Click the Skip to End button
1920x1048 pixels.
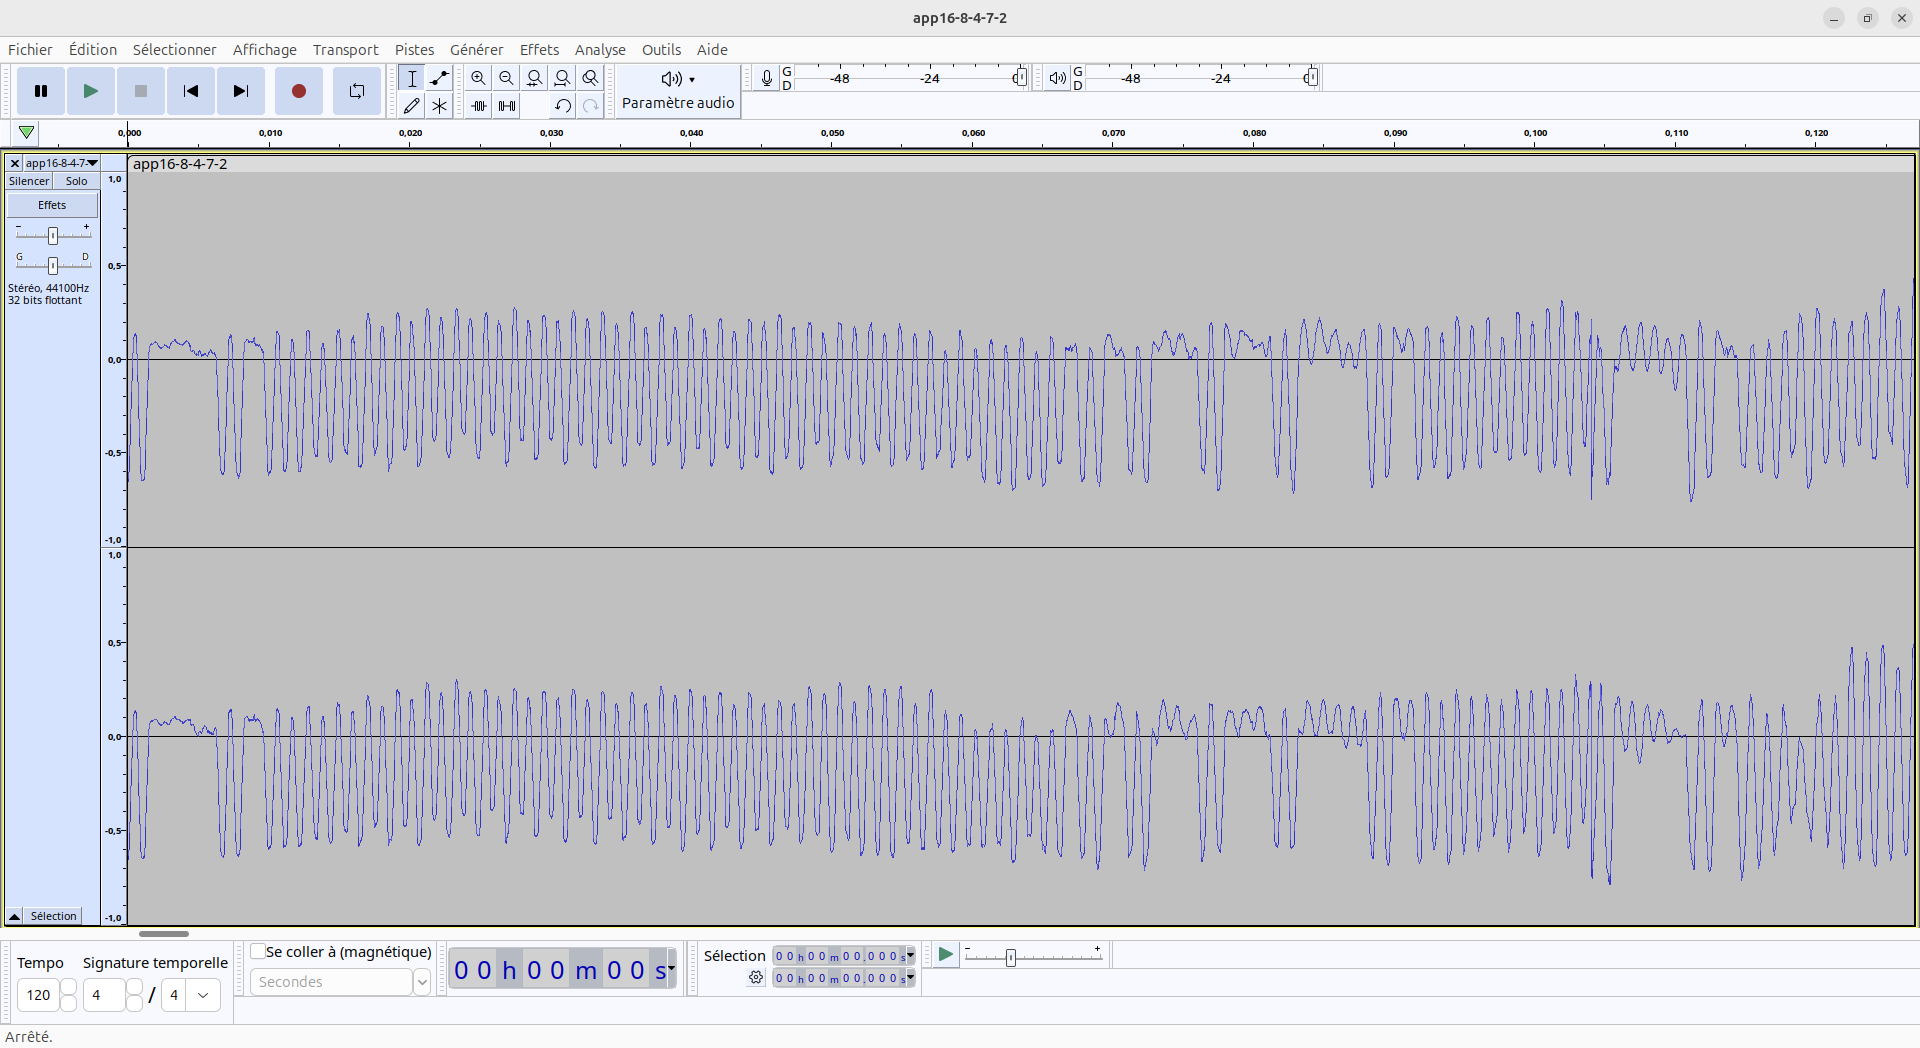click(x=240, y=91)
